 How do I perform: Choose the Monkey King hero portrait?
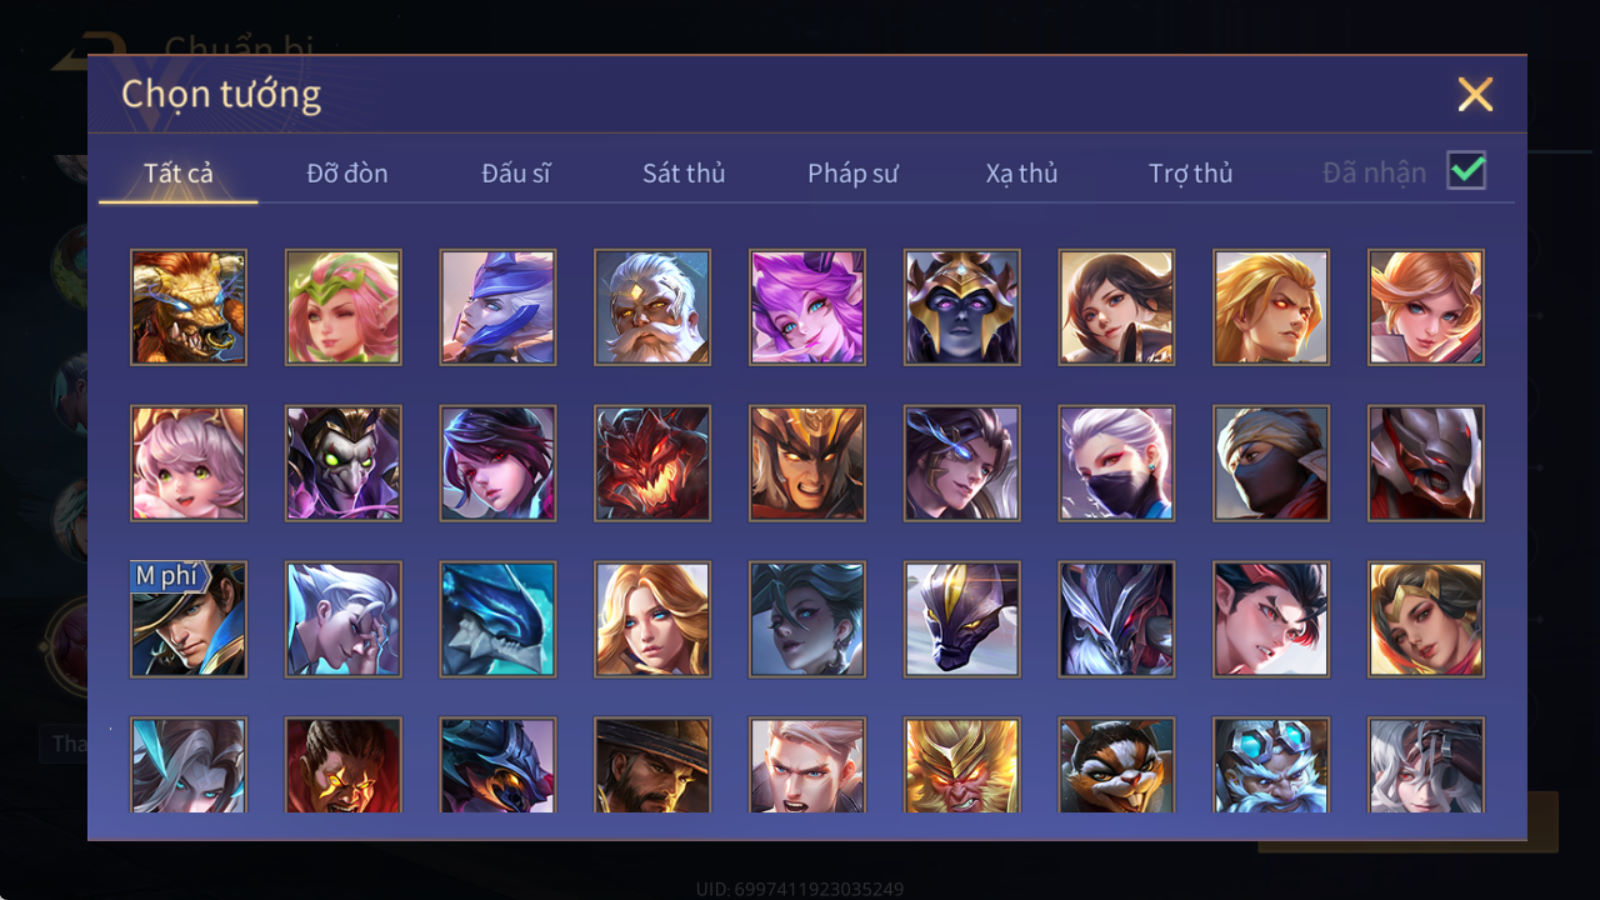point(962,765)
